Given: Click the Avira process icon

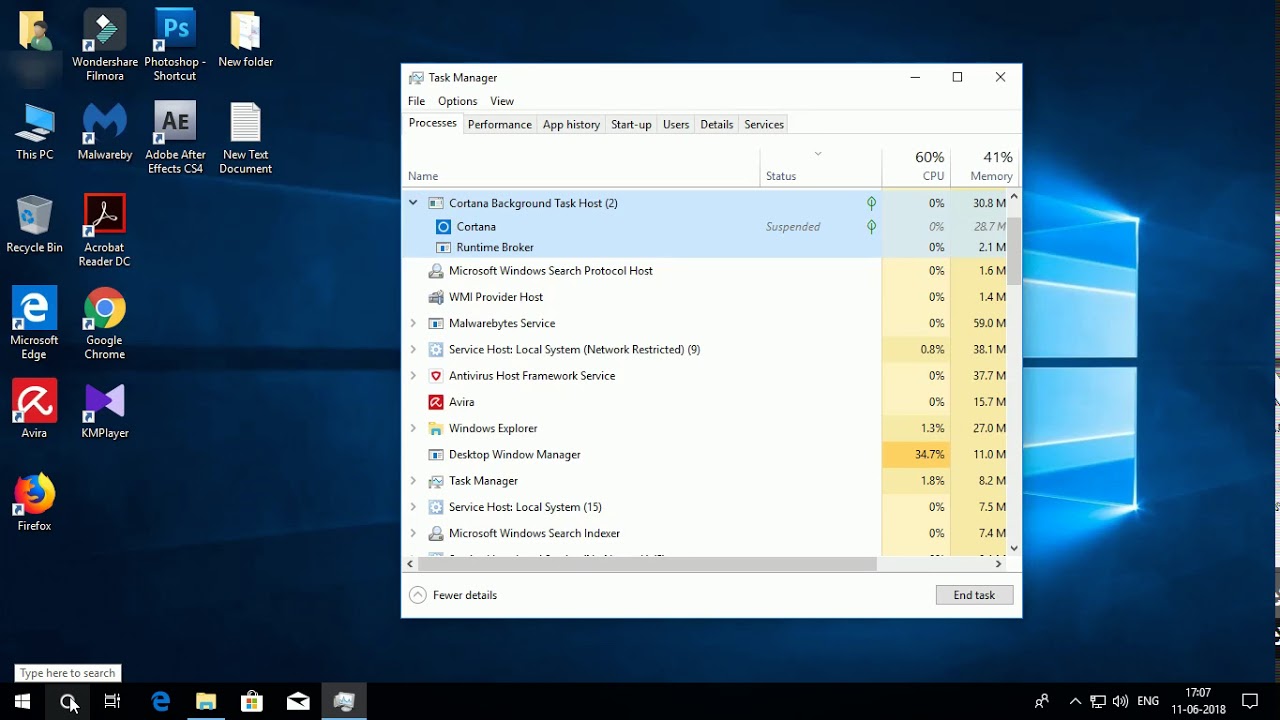Looking at the screenshot, I should [438, 401].
